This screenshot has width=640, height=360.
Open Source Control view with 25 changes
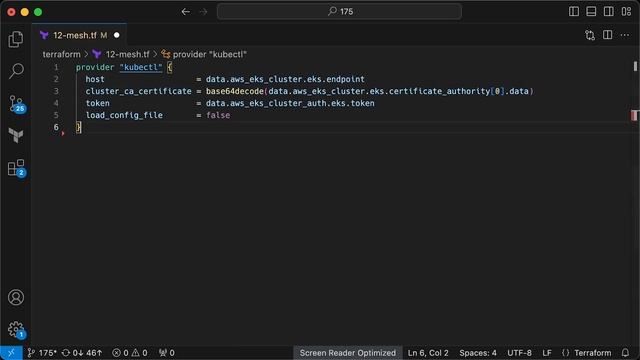16,104
